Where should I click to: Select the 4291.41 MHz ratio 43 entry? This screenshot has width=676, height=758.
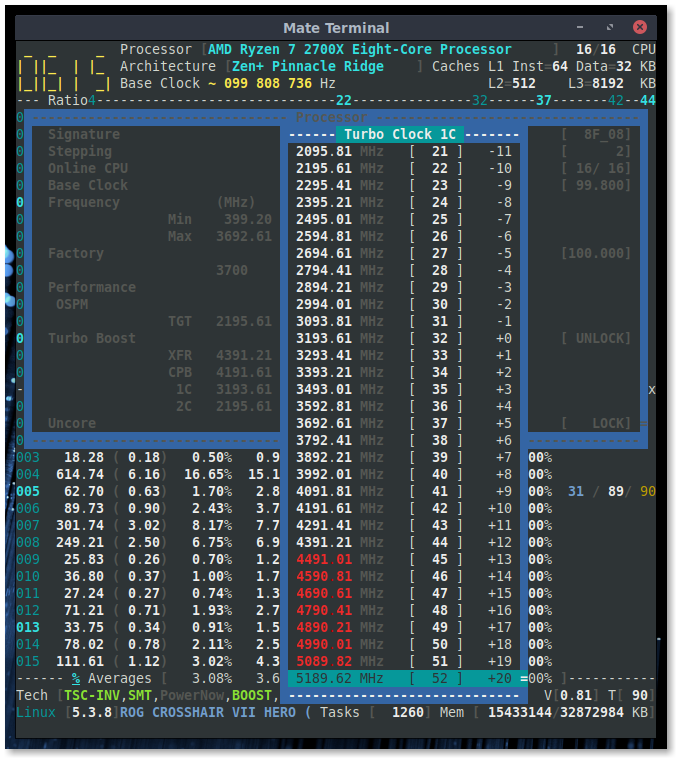[x=404, y=525]
